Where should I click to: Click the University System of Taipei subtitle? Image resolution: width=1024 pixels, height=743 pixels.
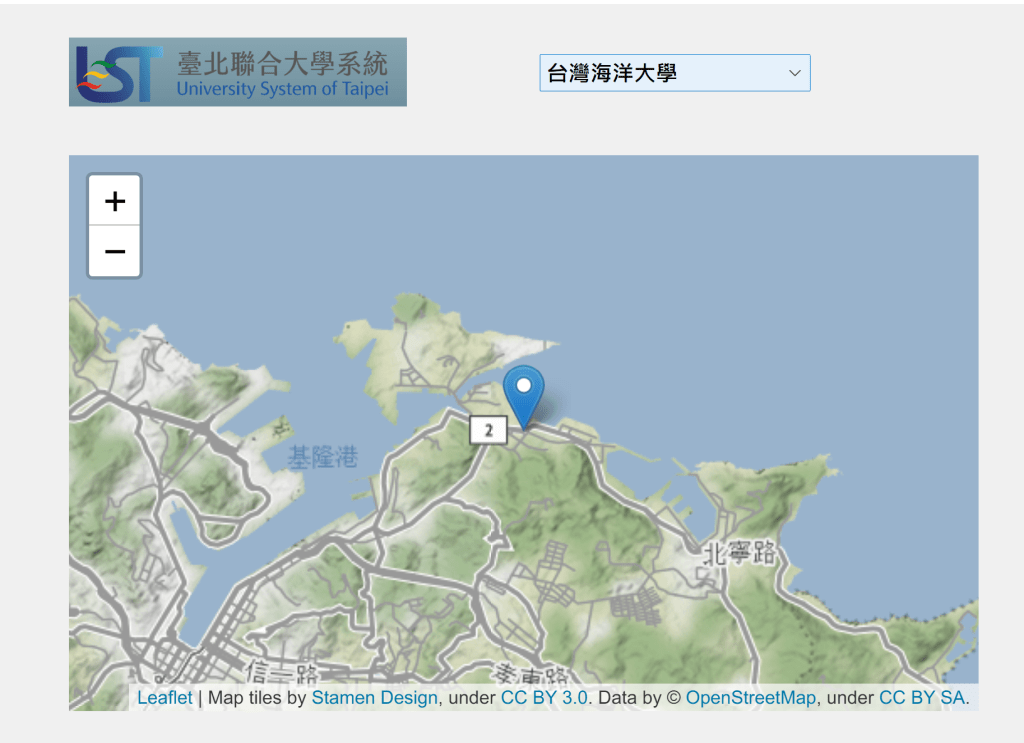(x=282, y=89)
